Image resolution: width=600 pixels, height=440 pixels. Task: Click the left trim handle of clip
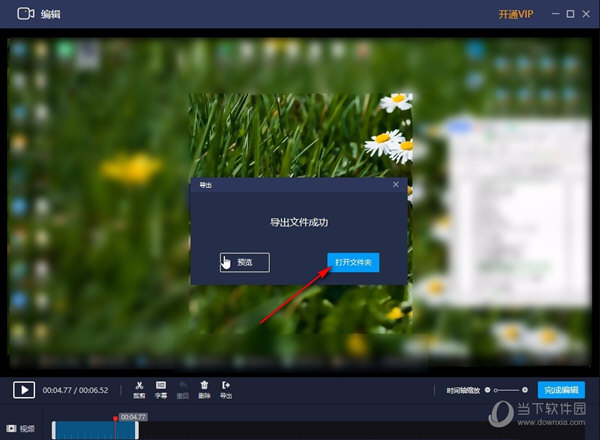coord(54,430)
